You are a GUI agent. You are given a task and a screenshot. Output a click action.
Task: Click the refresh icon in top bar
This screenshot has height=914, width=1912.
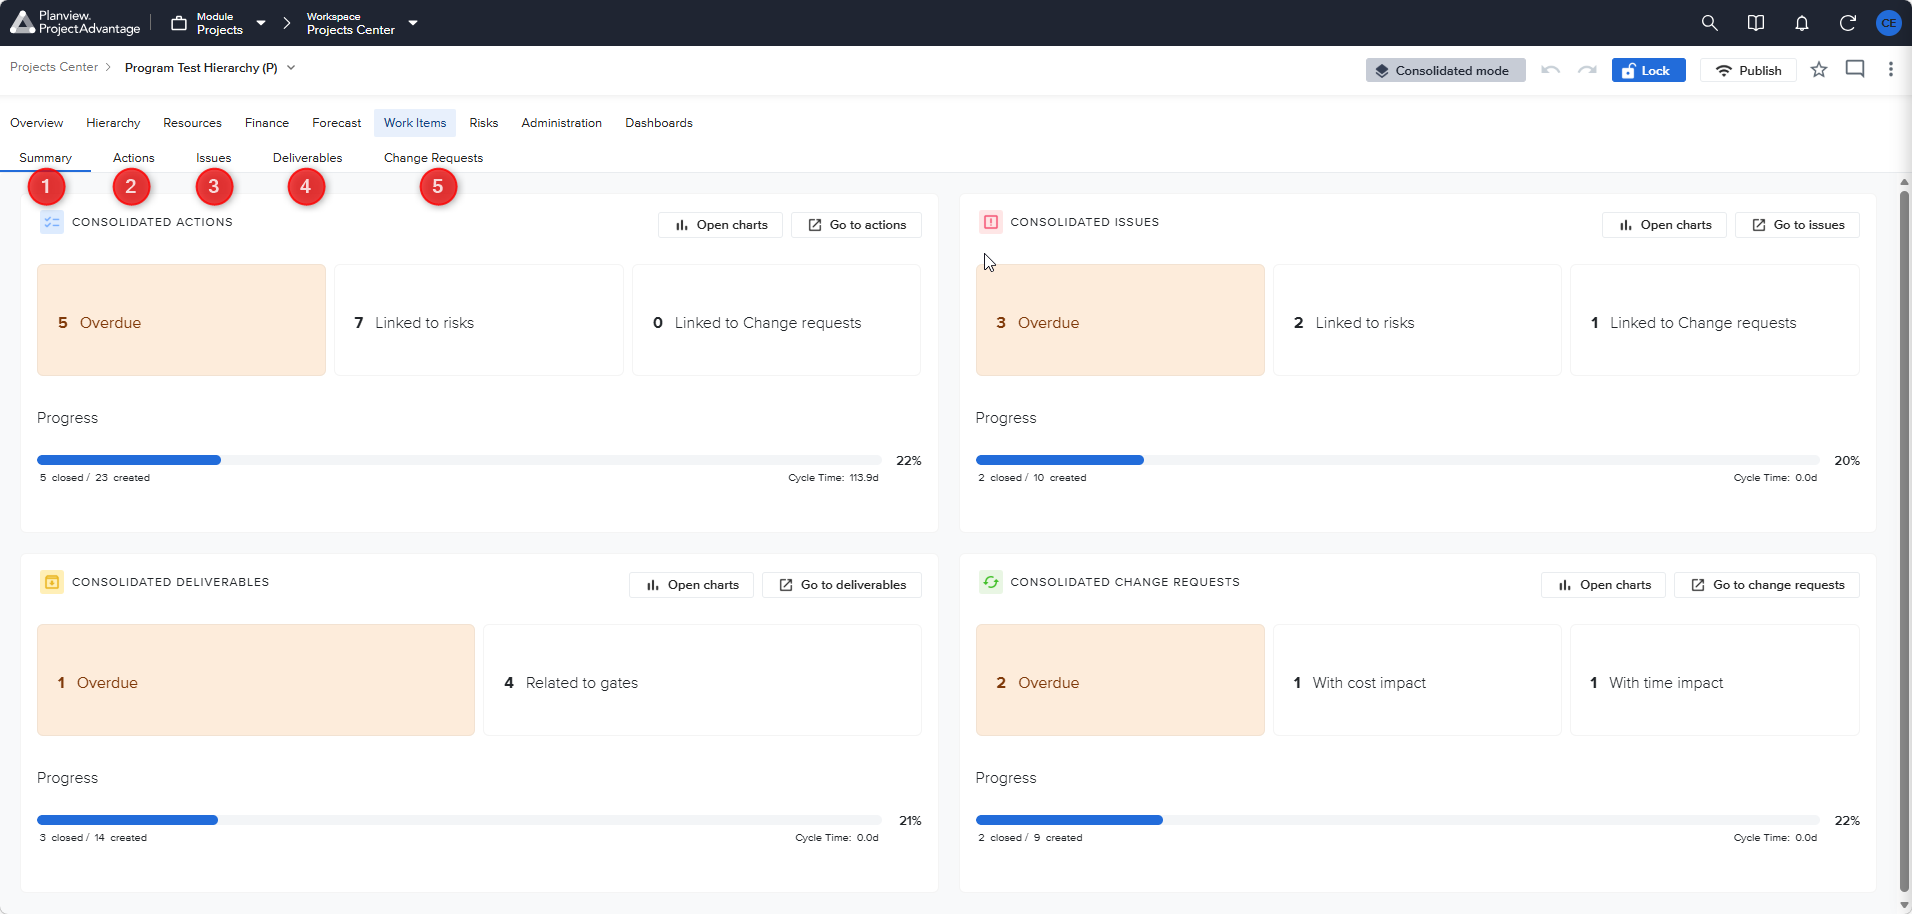[1847, 23]
